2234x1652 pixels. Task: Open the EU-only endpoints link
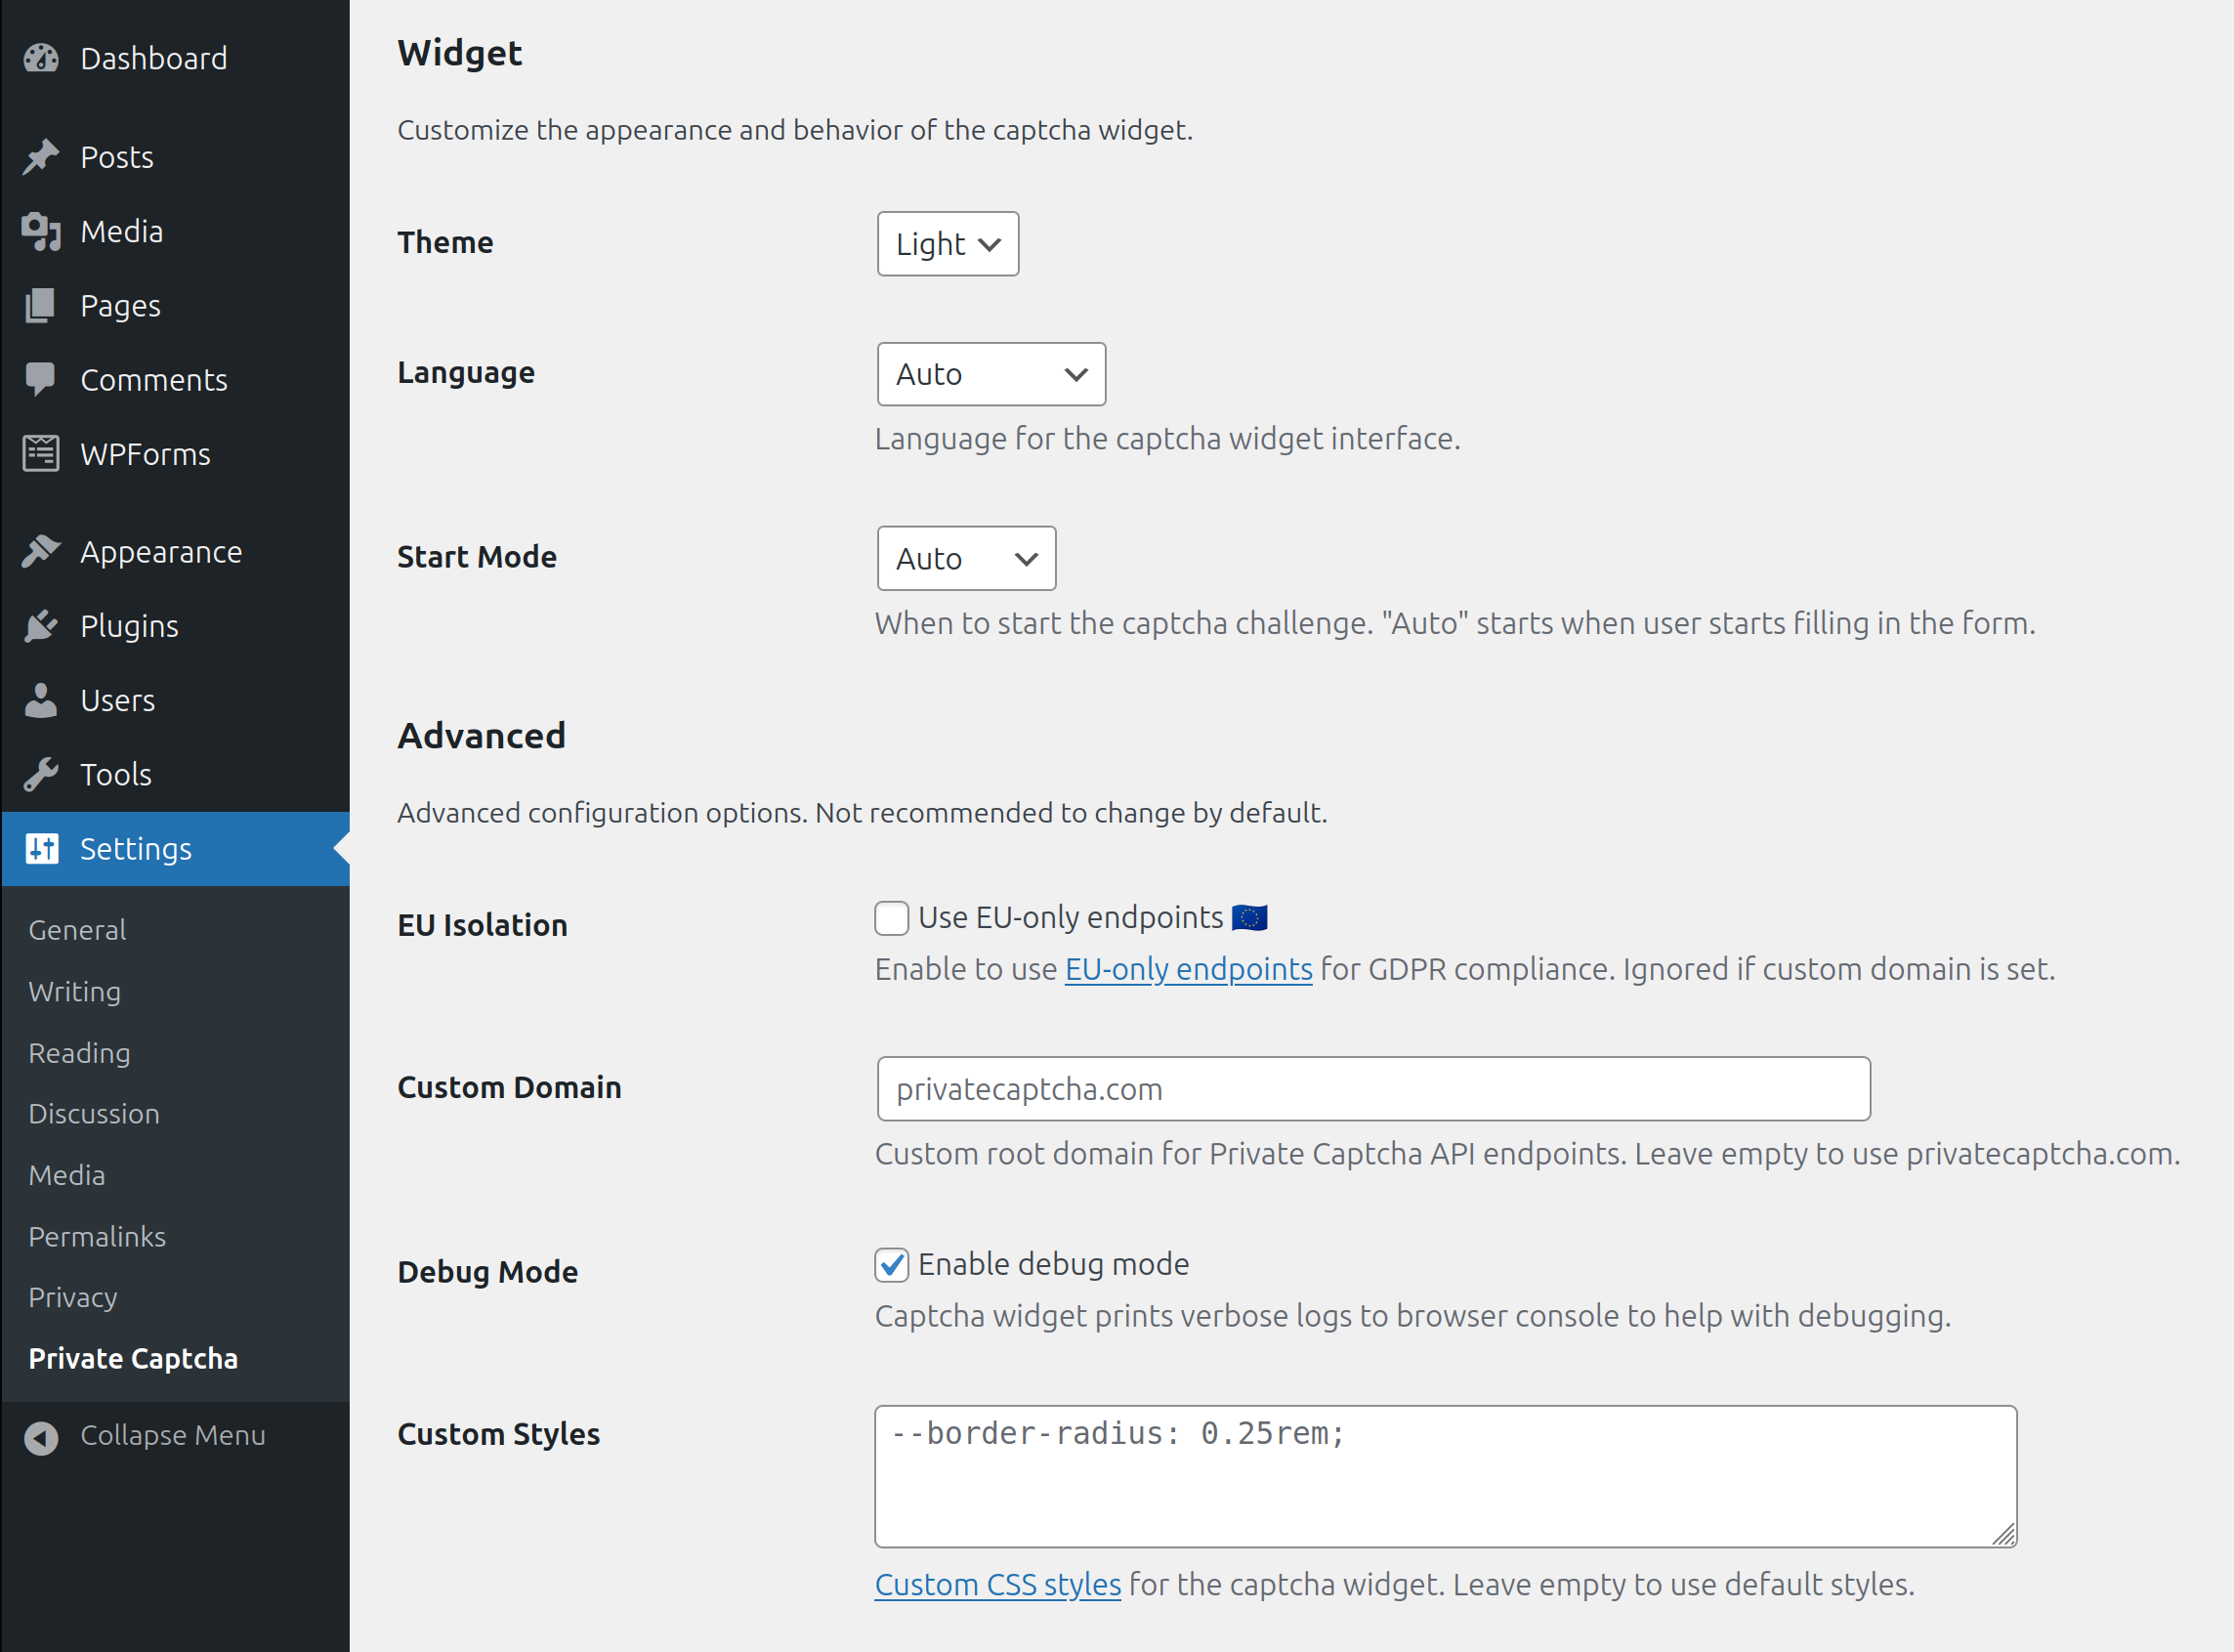1187,968
